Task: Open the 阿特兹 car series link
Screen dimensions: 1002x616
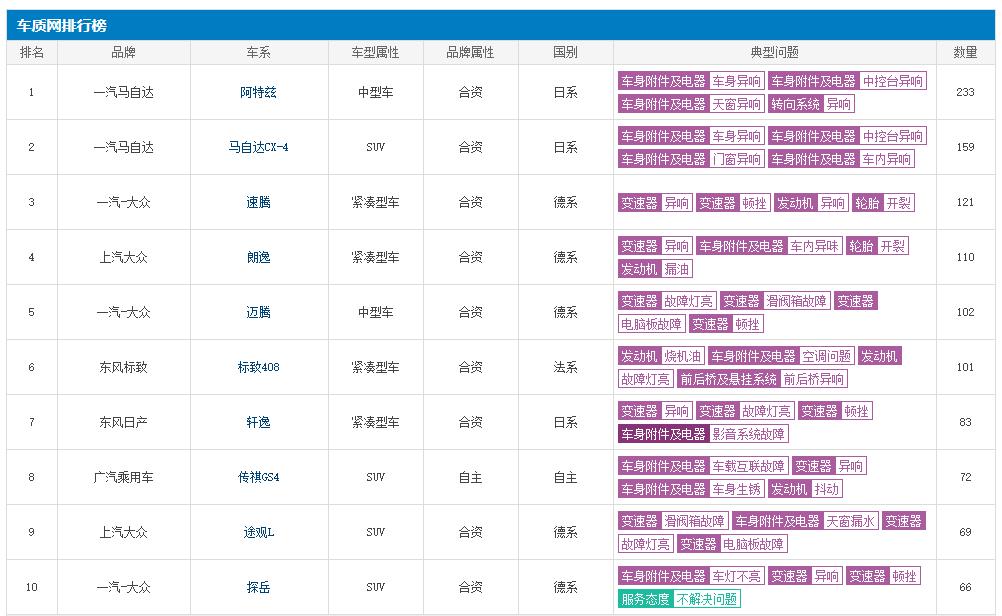Action: pos(258,93)
